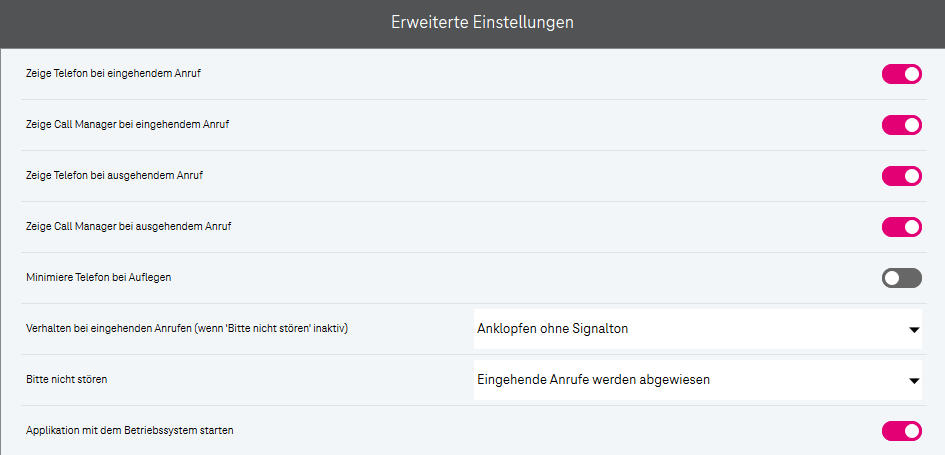Select the 'Zeige Call Manager bei eingehendem Anruf' label
This screenshot has width=945, height=455.
(133, 125)
